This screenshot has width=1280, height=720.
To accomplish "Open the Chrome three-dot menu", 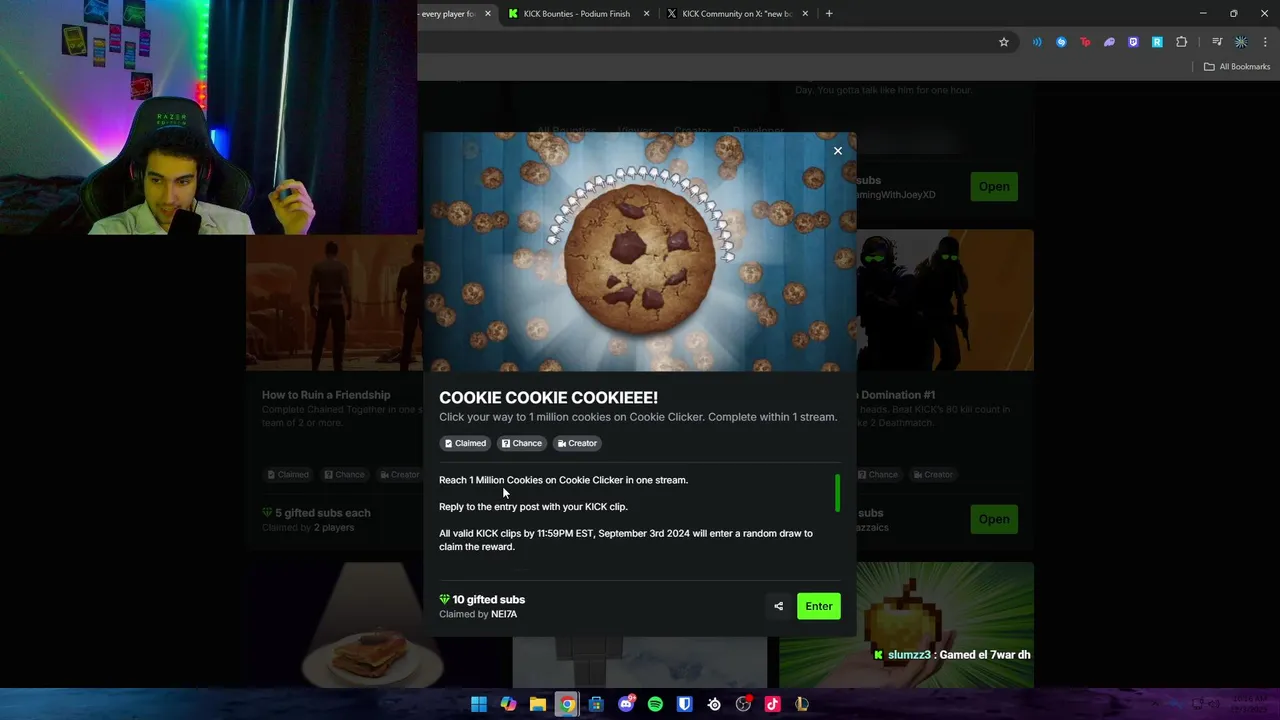I will [x=1265, y=42].
